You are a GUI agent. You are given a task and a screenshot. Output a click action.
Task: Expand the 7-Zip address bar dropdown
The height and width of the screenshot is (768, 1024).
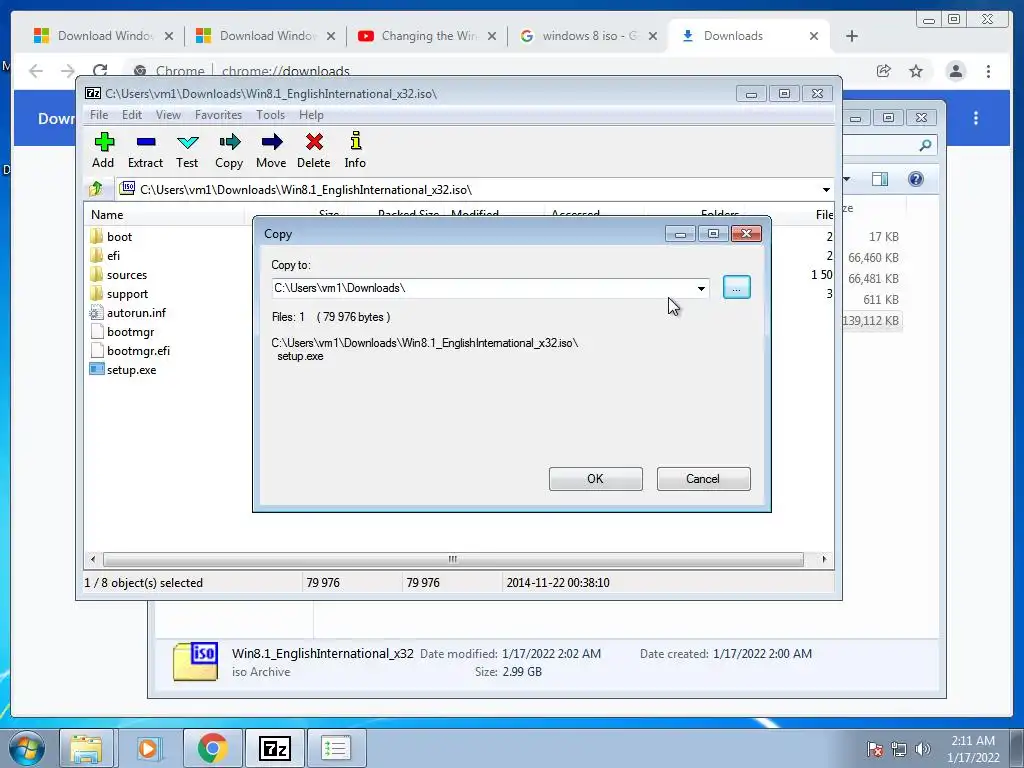tap(826, 190)
